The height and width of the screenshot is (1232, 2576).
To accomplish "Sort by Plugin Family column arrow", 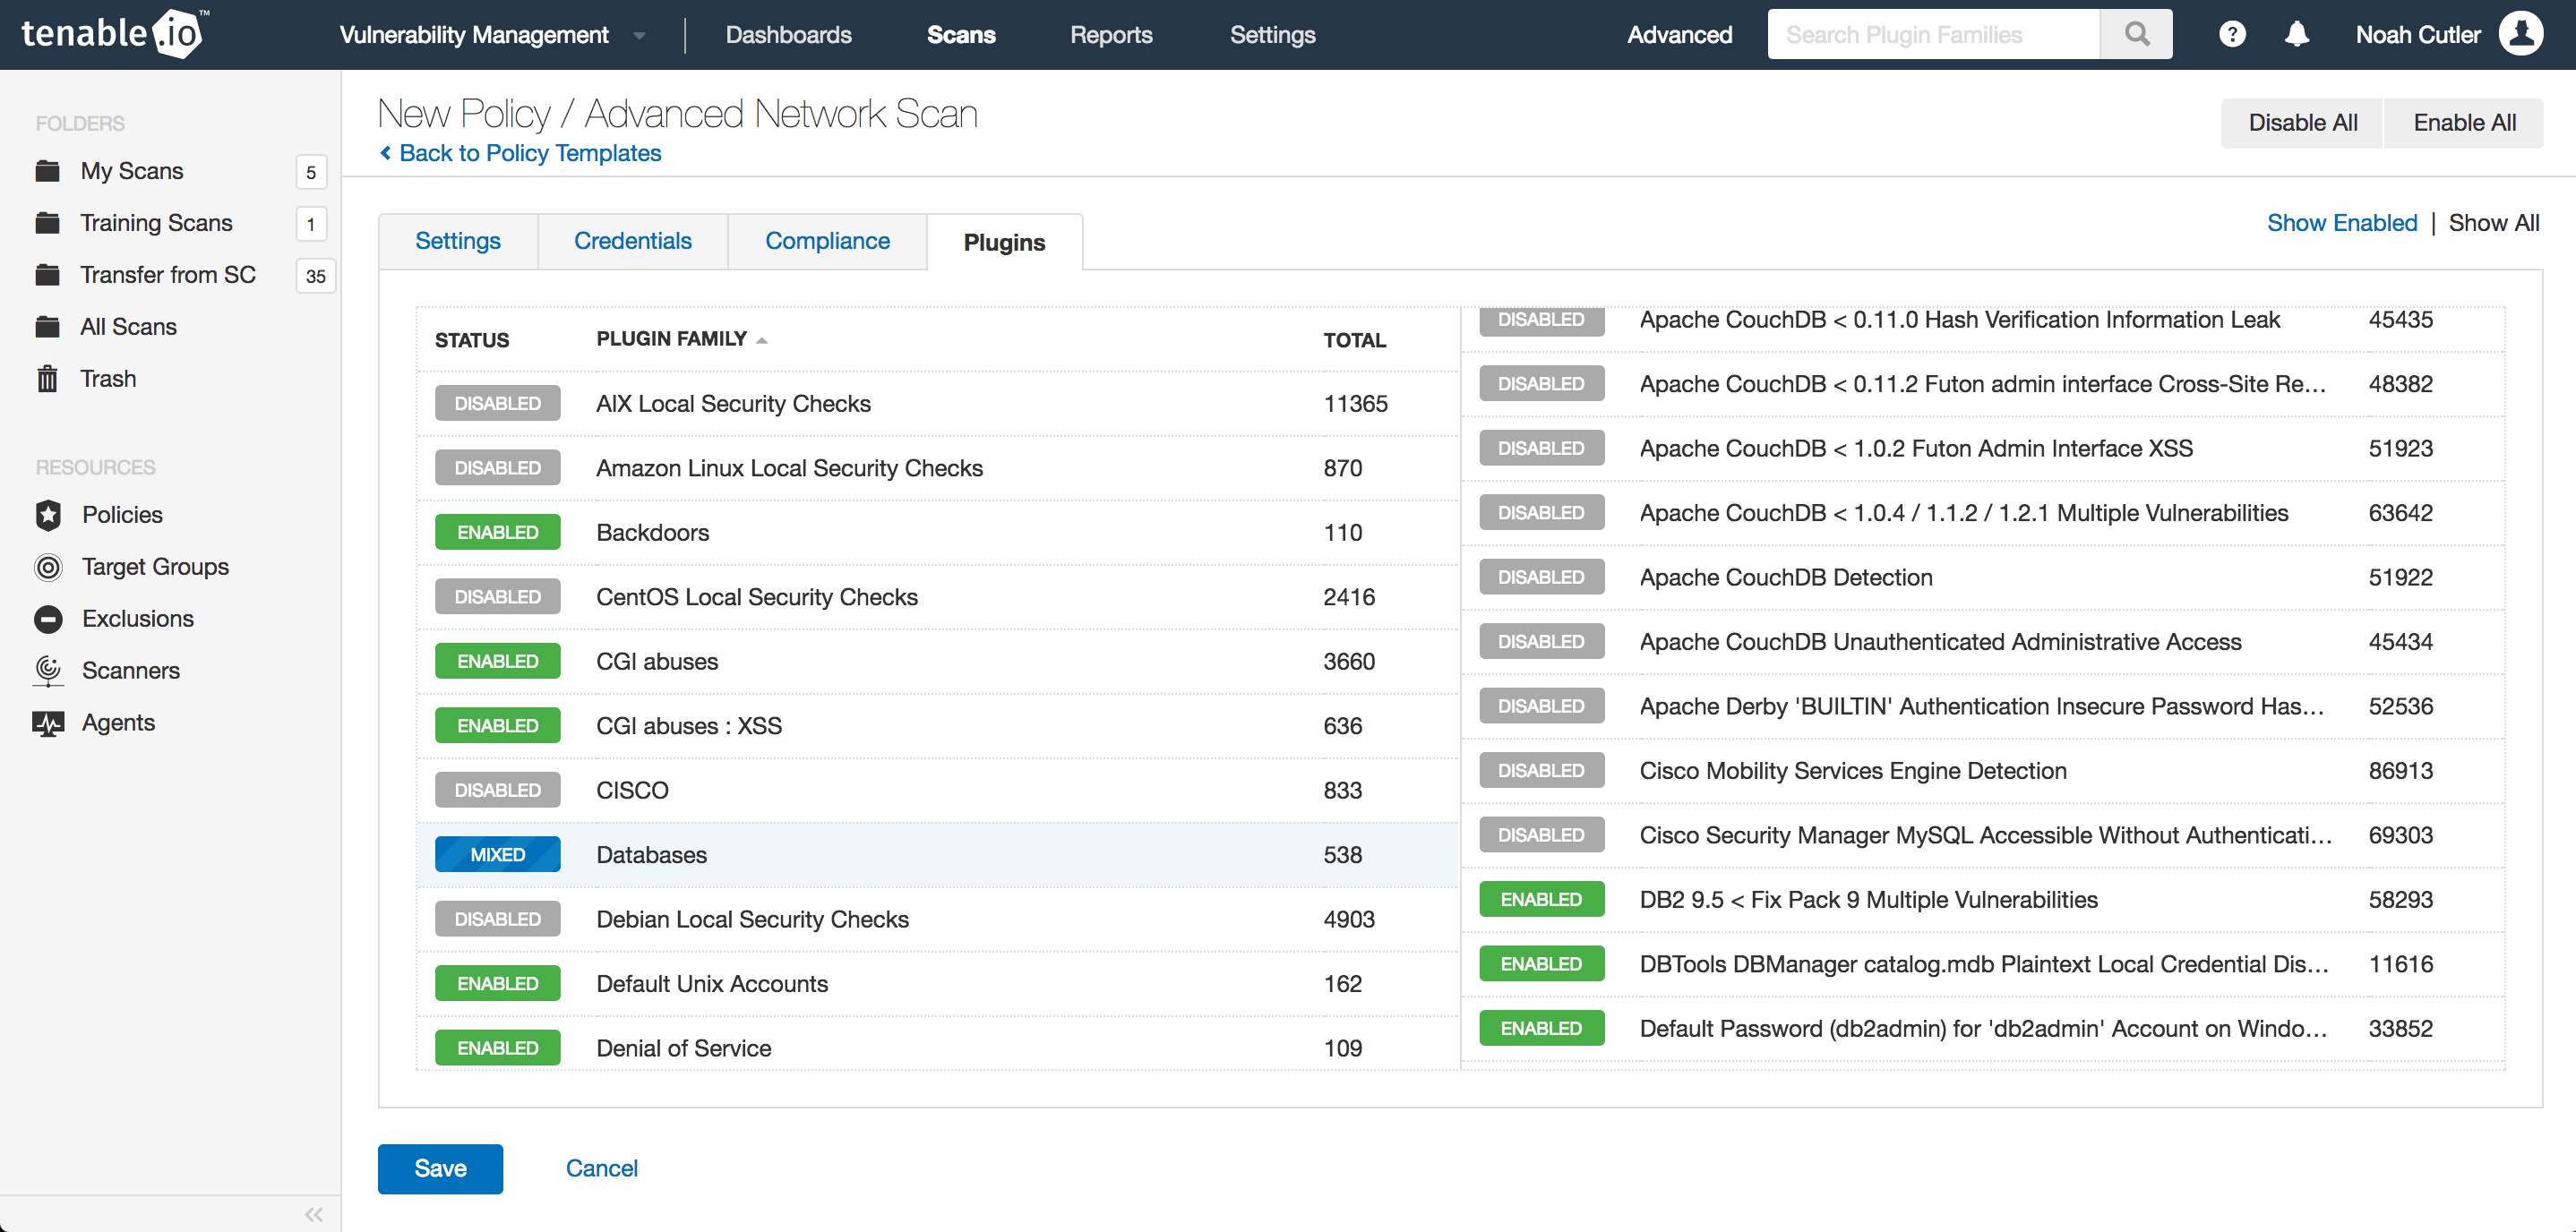I will click(762, 340).
